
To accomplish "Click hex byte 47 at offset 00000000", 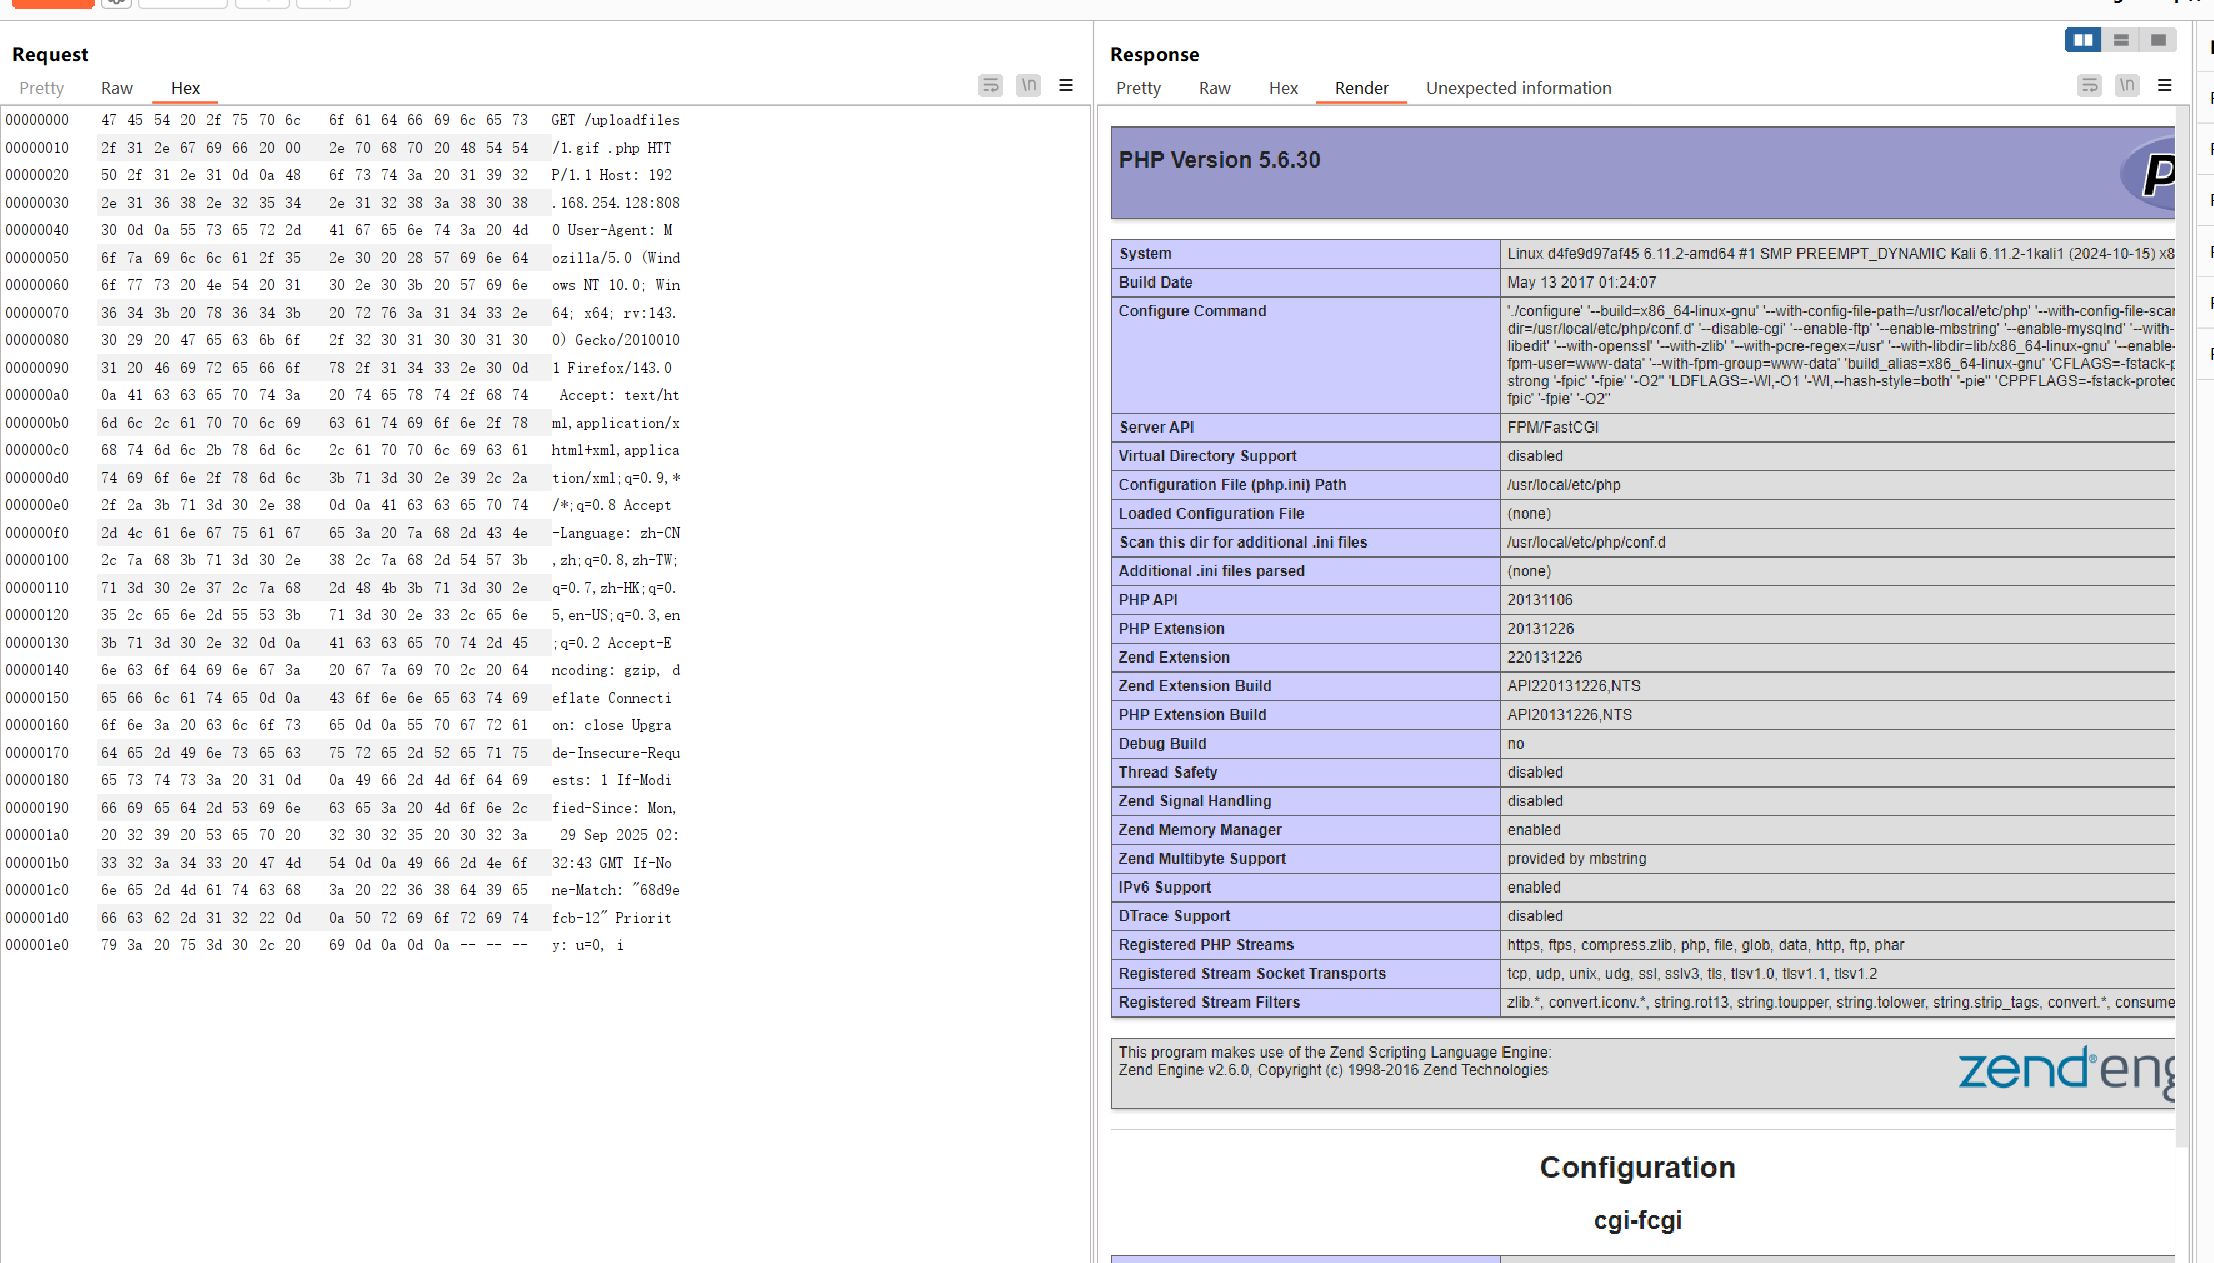I will (108, 120).
